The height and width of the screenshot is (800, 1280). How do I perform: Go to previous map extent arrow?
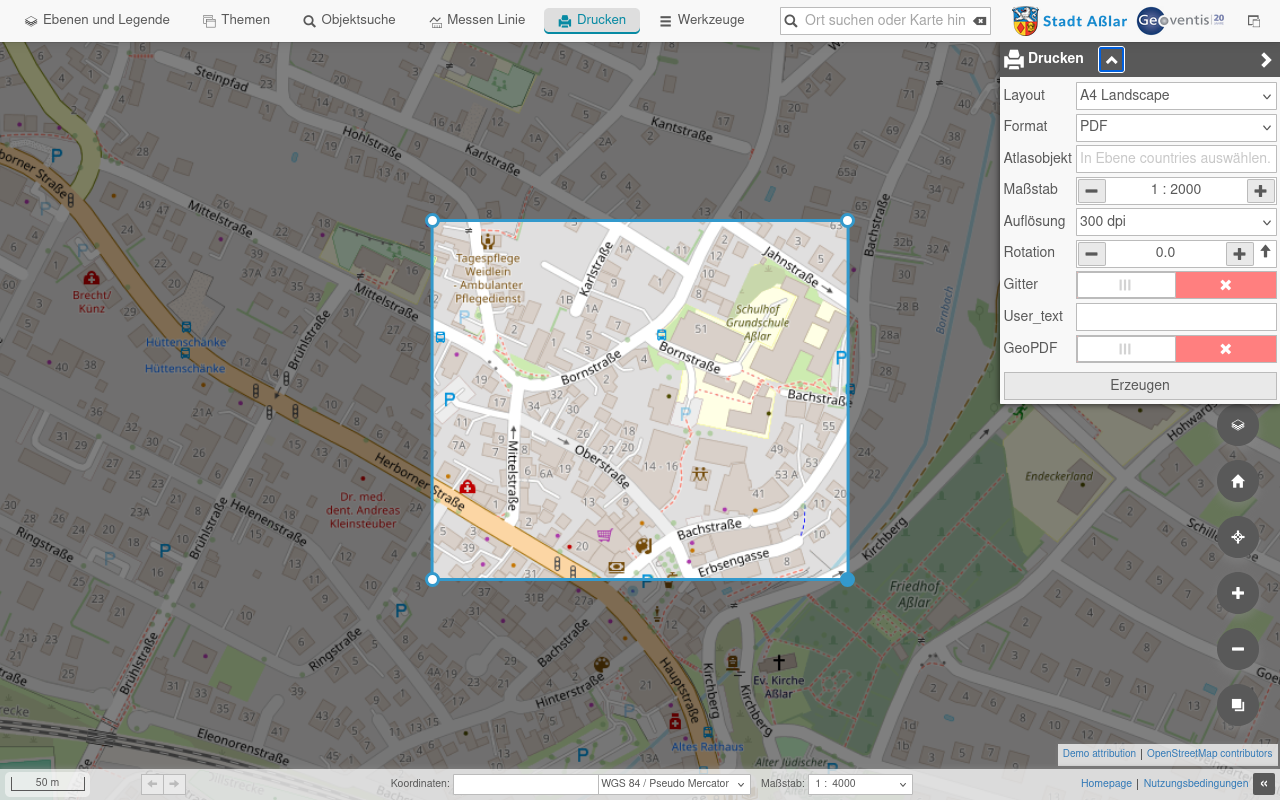[152, 784]
